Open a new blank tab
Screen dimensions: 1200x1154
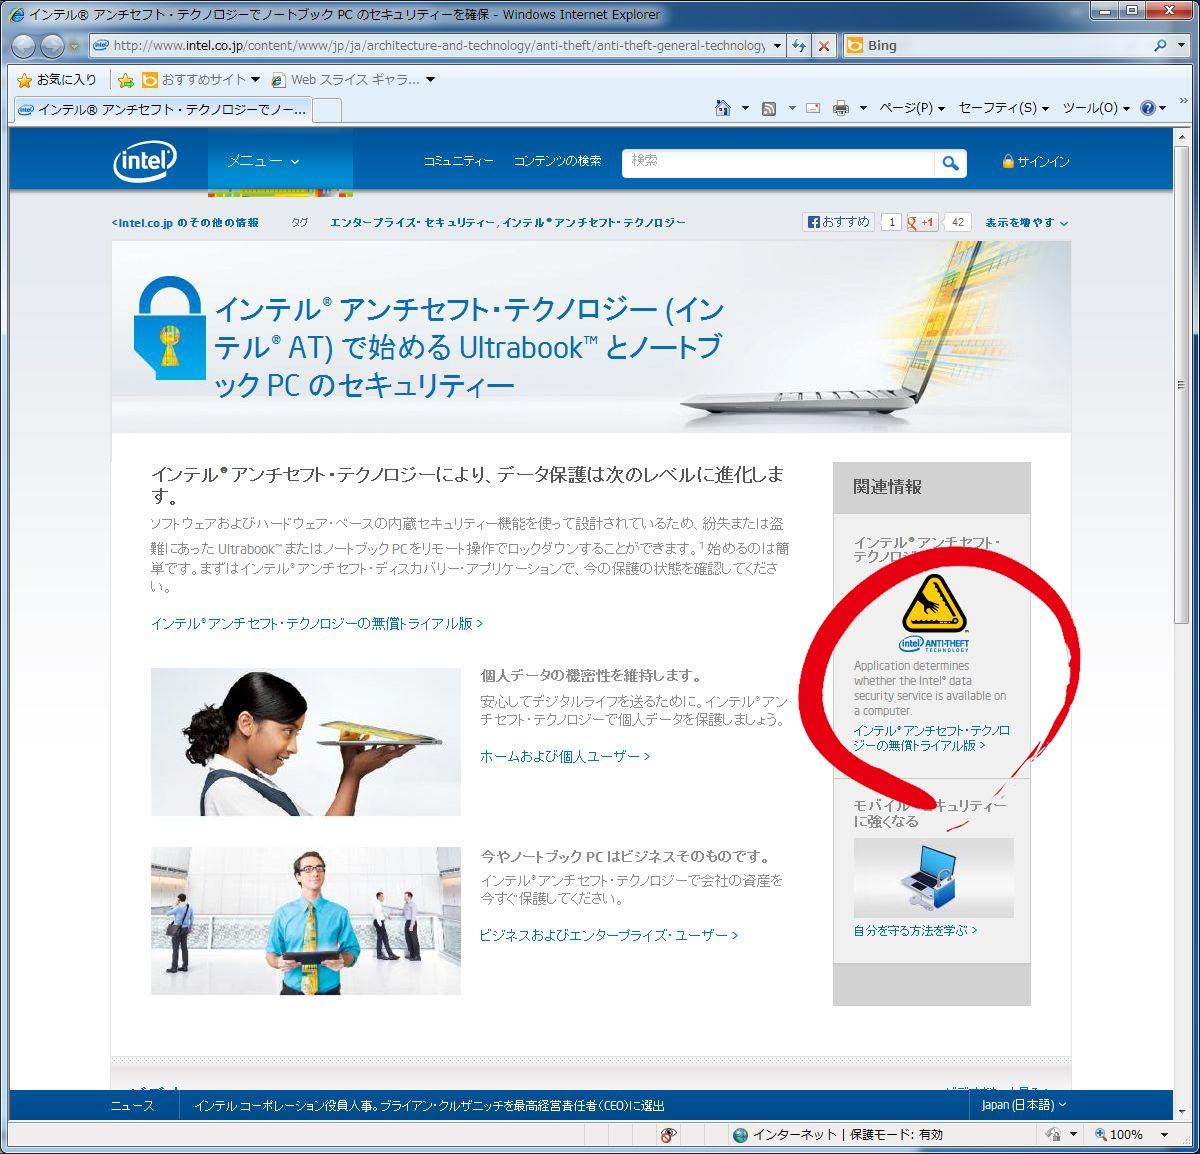tap(328, 110)
